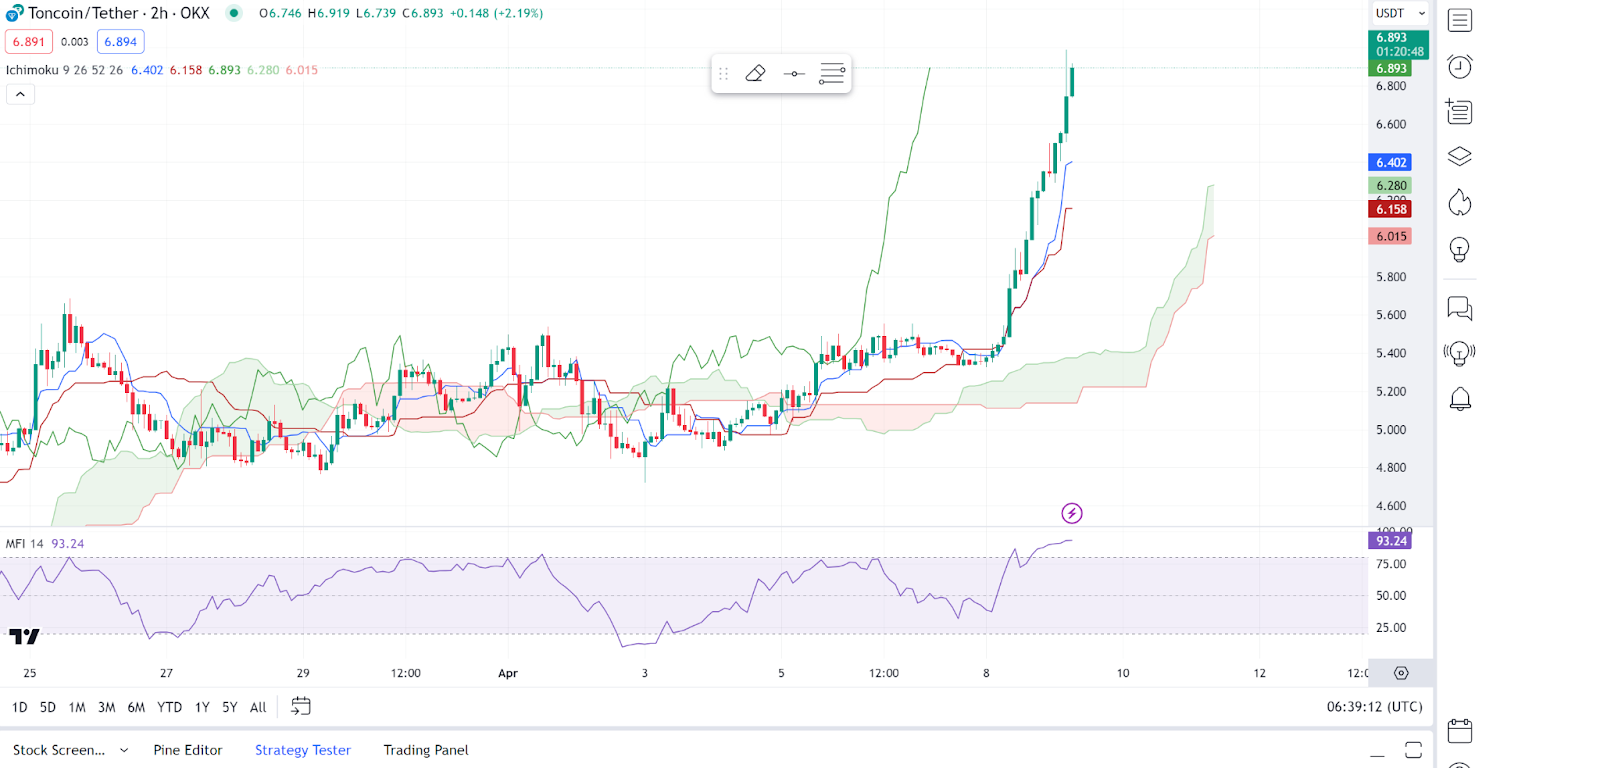Viewport: 1600px width, 768px height.
Task: Open the Ideas lightbulb icon in sidebar
Action: click(x=1460, y=249)
